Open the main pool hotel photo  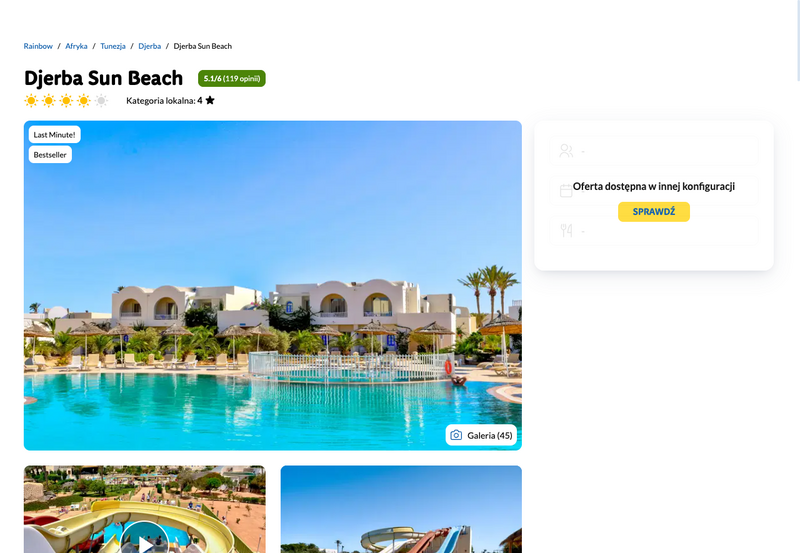(273, 286)
